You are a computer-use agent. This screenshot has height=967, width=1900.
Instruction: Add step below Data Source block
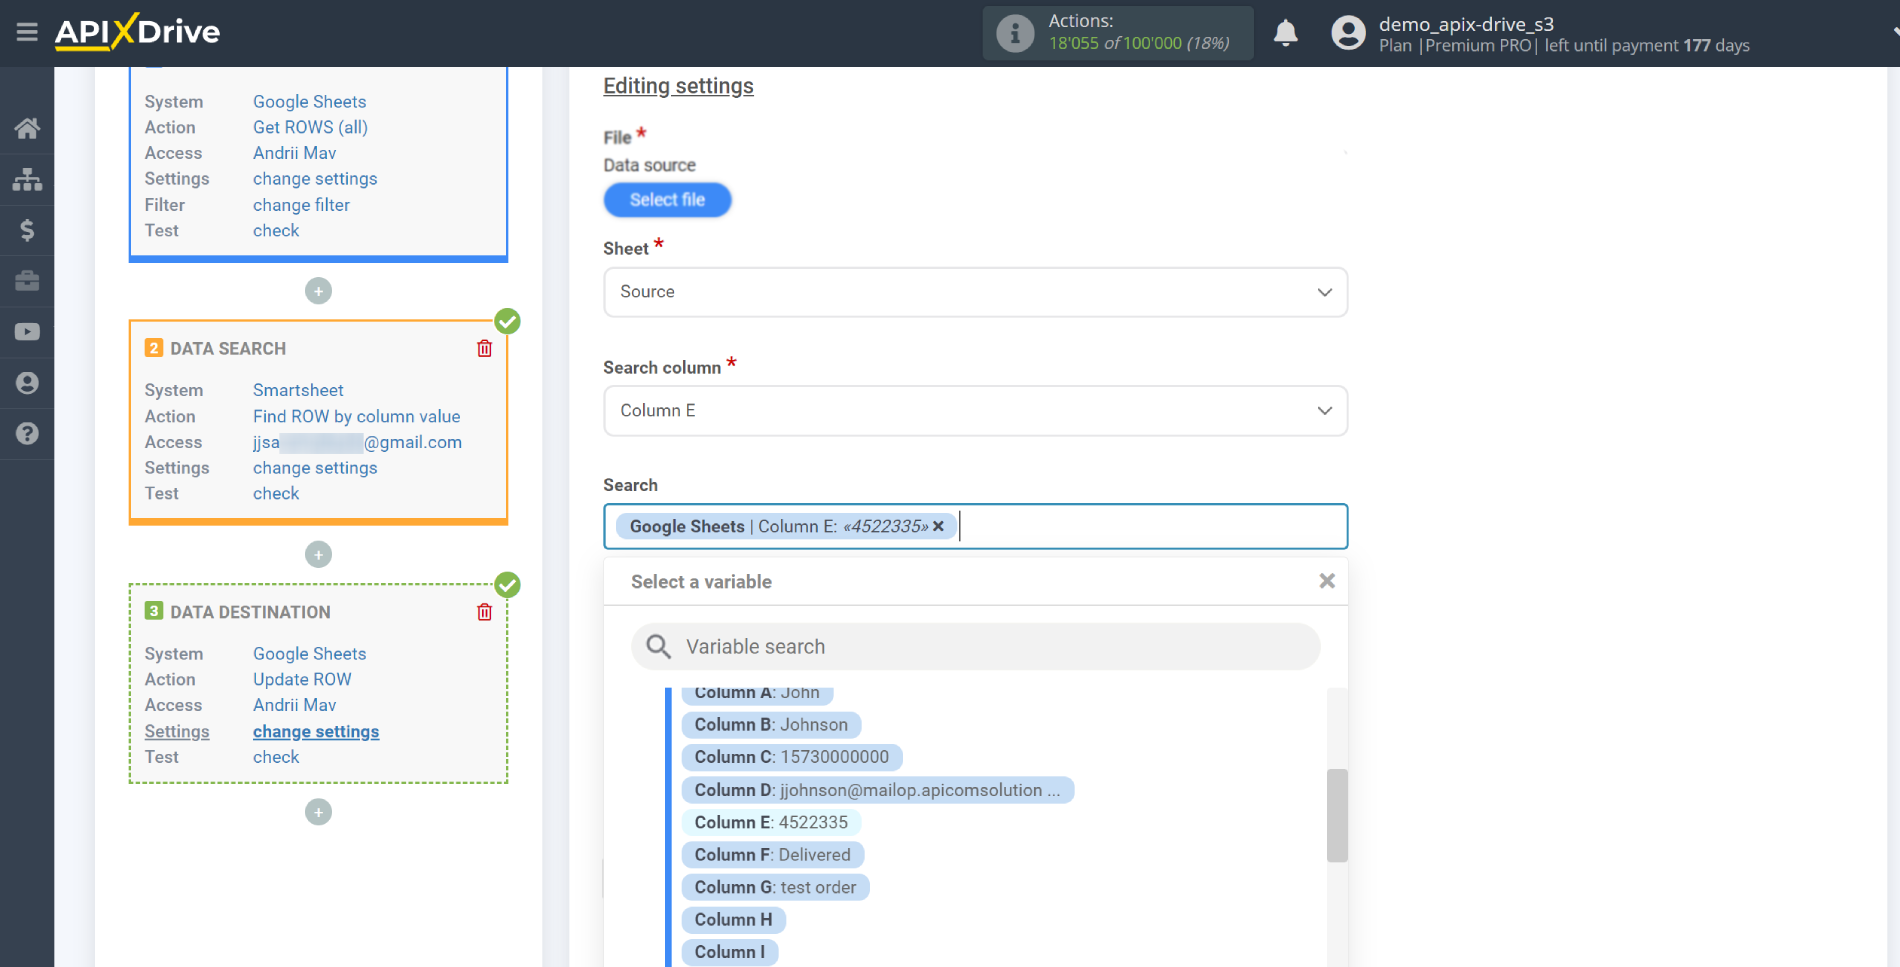tap(318, 291)
